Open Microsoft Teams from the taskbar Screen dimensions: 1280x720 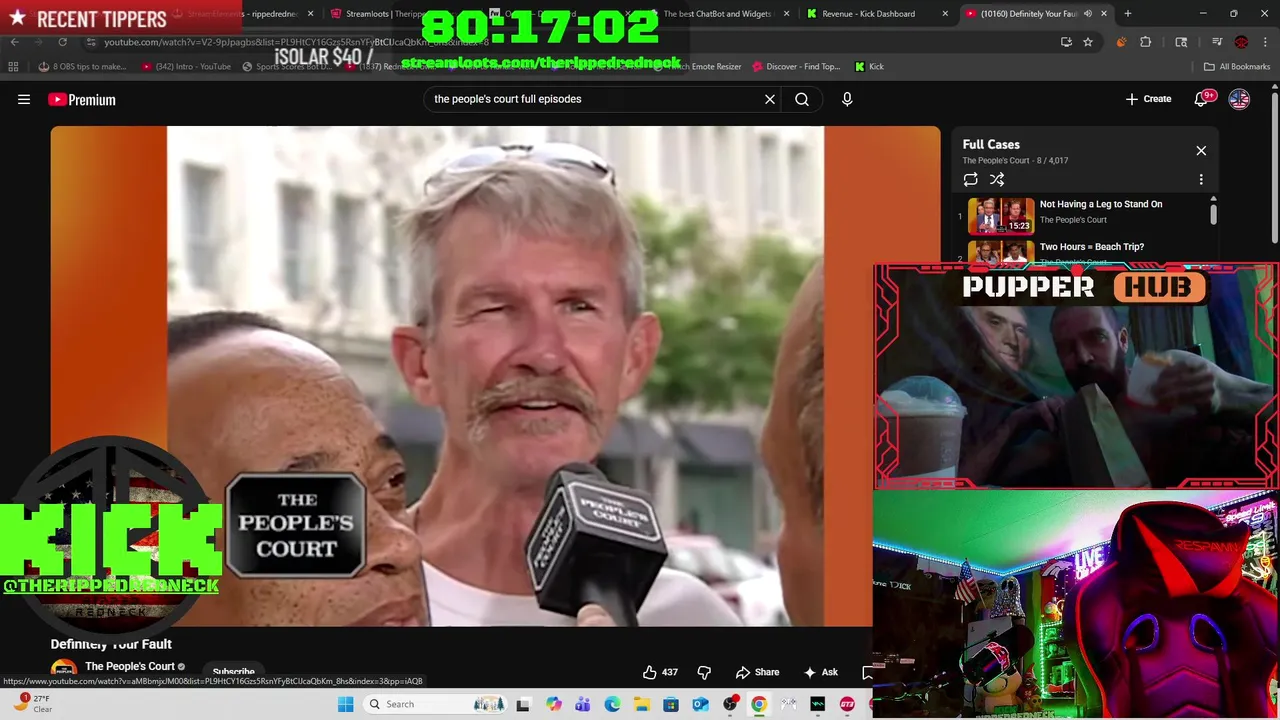583,704
